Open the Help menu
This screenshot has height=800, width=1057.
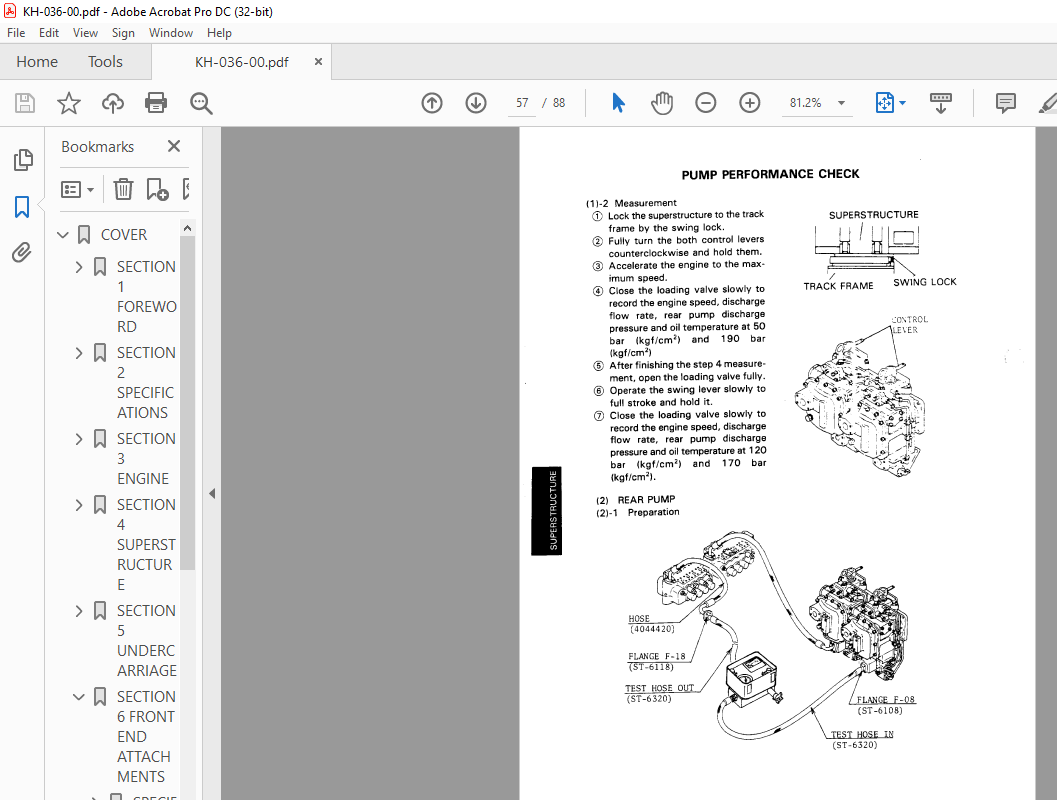pyautogui.click(x=219, y=32)
